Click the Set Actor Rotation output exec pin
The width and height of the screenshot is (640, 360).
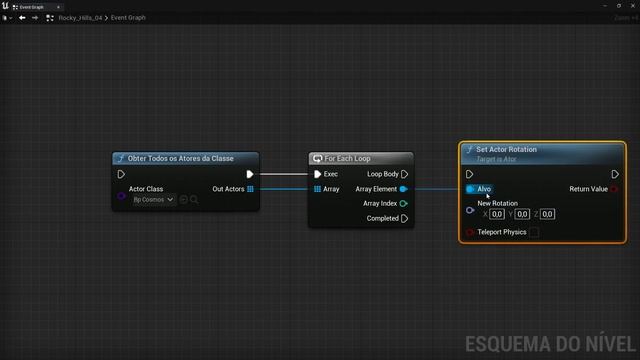[x=615, y=174]
